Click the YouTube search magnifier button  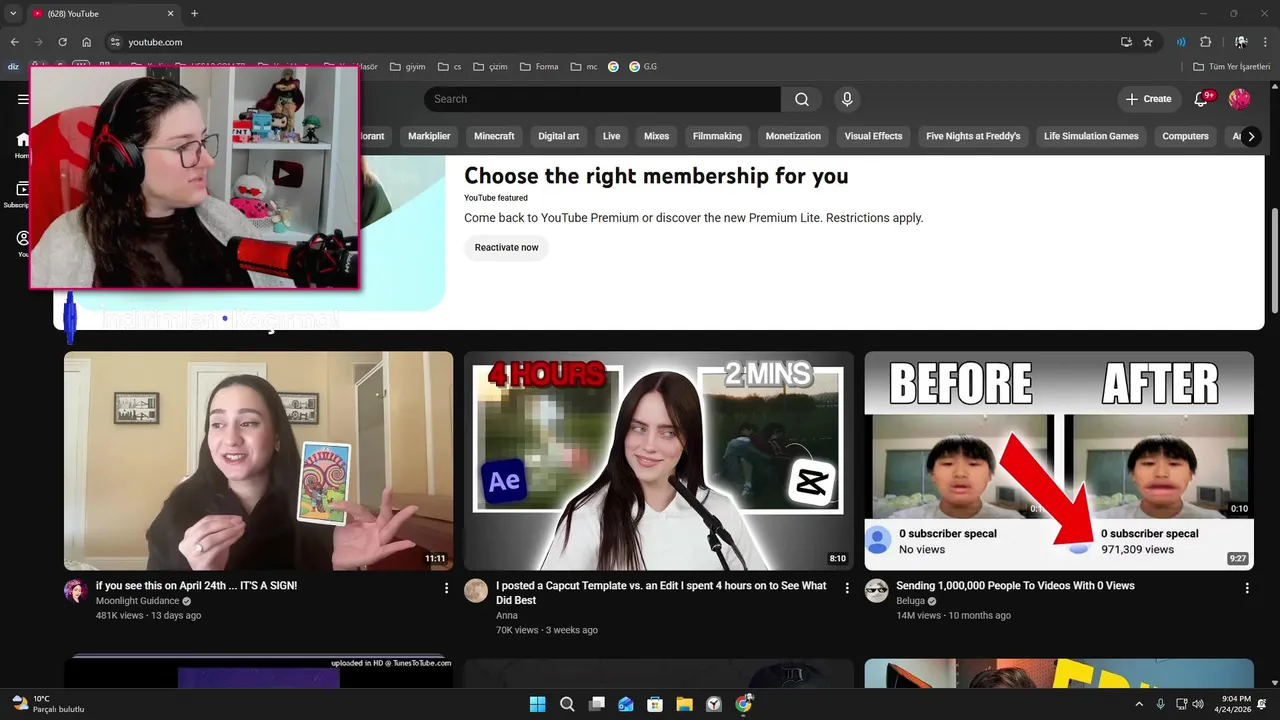point(801,99)
